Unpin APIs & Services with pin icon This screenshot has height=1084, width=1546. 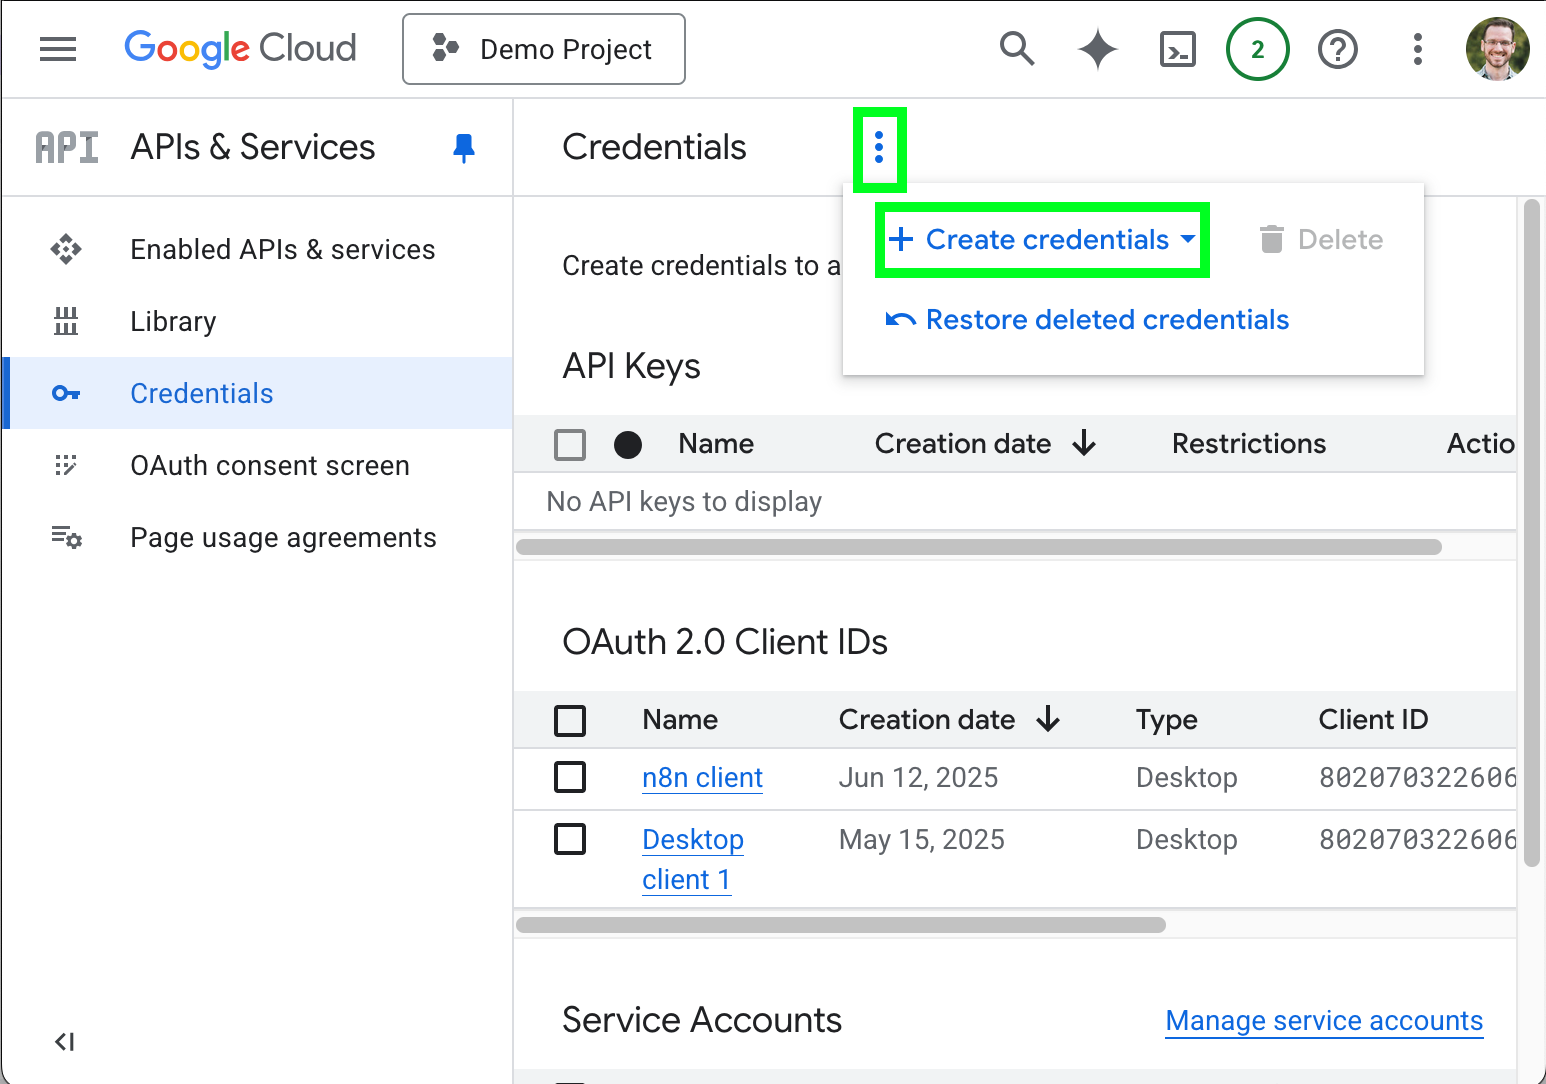[463, 148]
